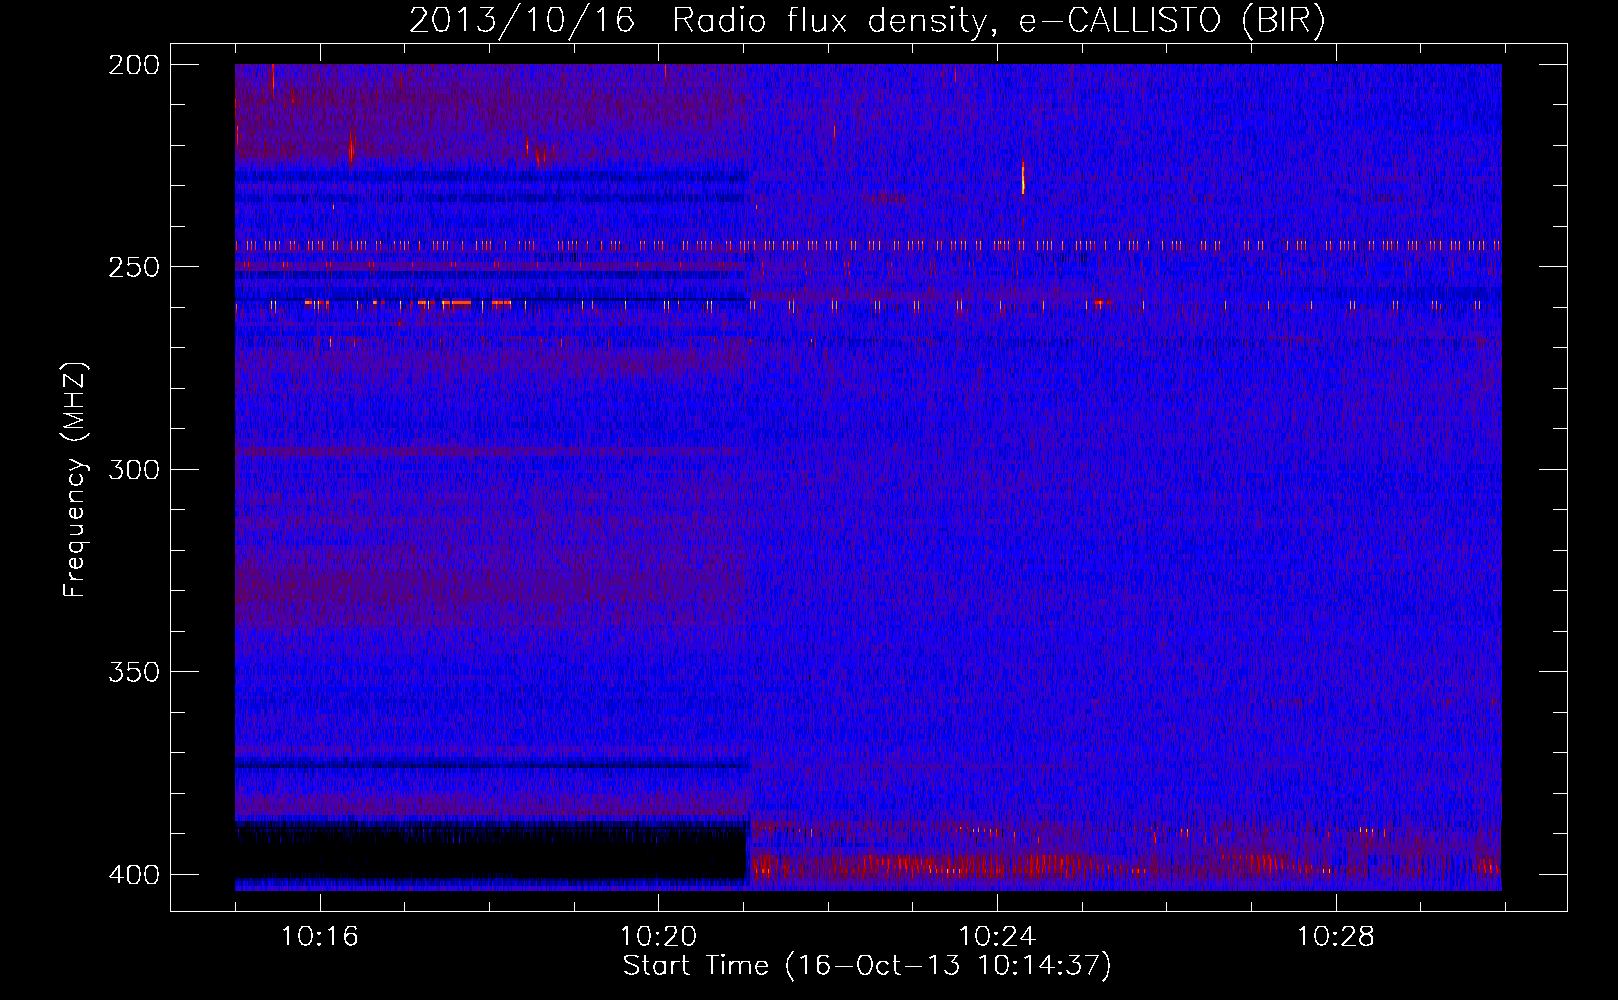Click the 200 frequency tick label
The height and width of the screenshot is (1000, 1618).
click(x=134, y=65)
